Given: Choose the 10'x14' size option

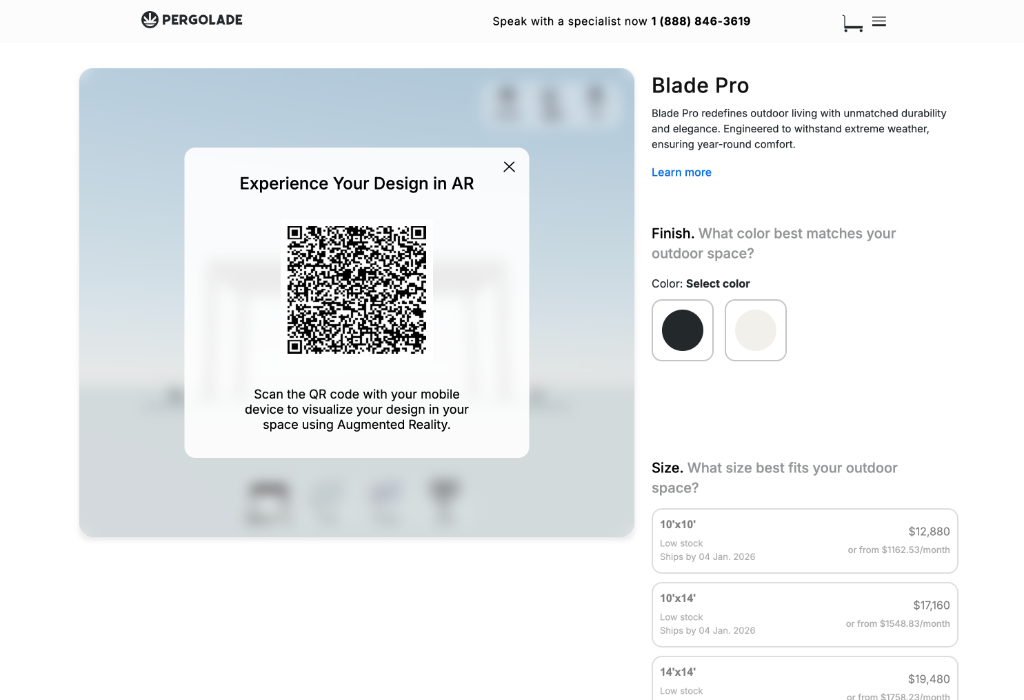Looking at the screenshot, I should coord(805,614).
